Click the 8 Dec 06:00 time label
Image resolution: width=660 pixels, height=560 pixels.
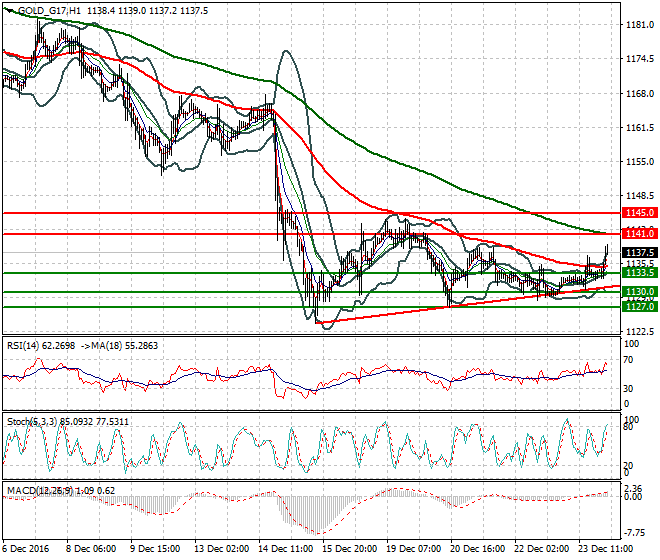(x=91, y=549)
